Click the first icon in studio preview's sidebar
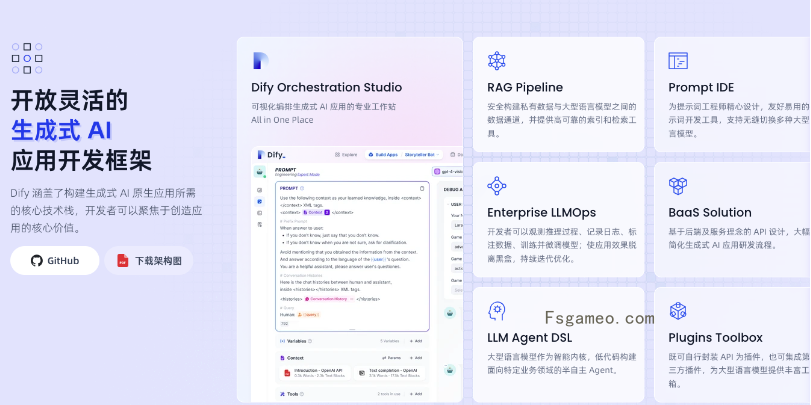This screenshot has width=811, height=405. [260, 190]
